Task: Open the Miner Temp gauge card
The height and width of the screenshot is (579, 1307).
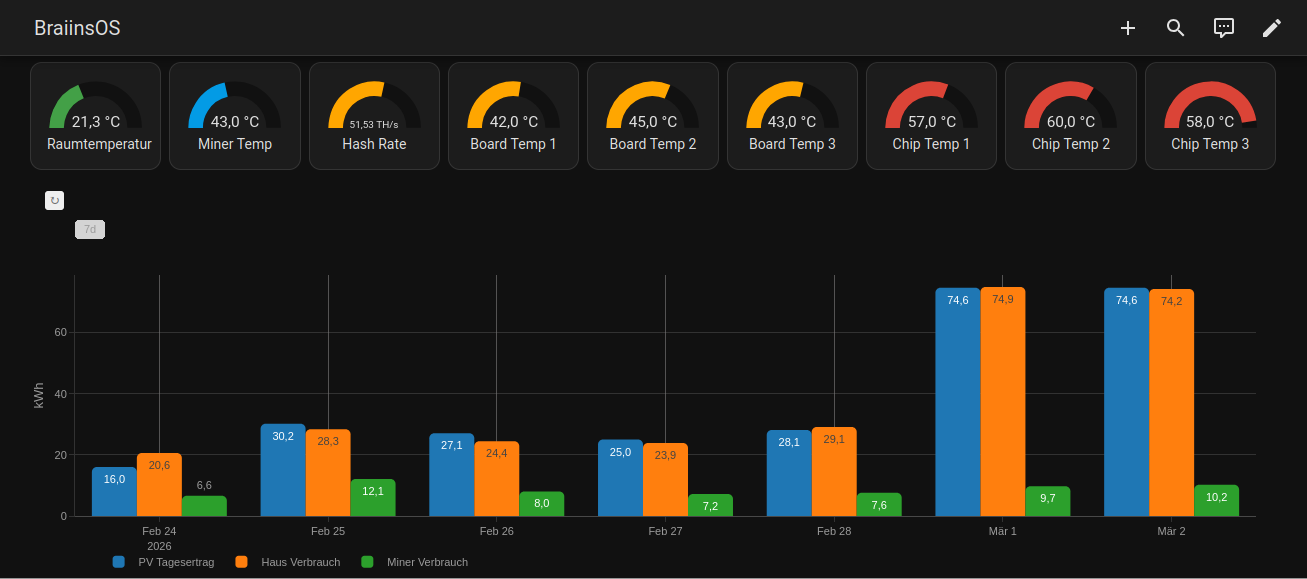Action: [x=235, y=116]
